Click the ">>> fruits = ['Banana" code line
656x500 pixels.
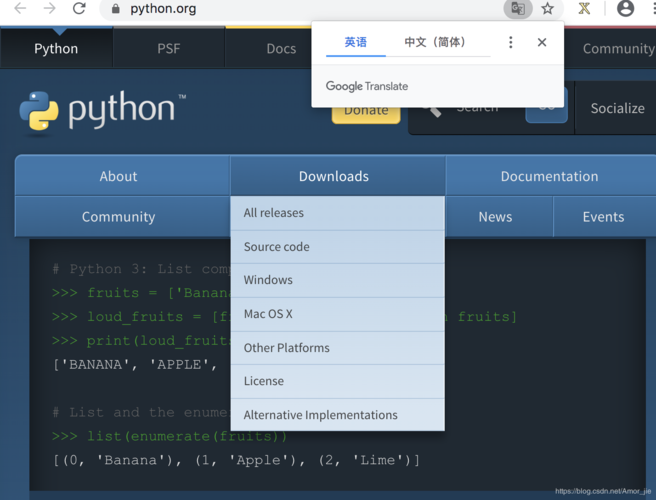(141, 292)
